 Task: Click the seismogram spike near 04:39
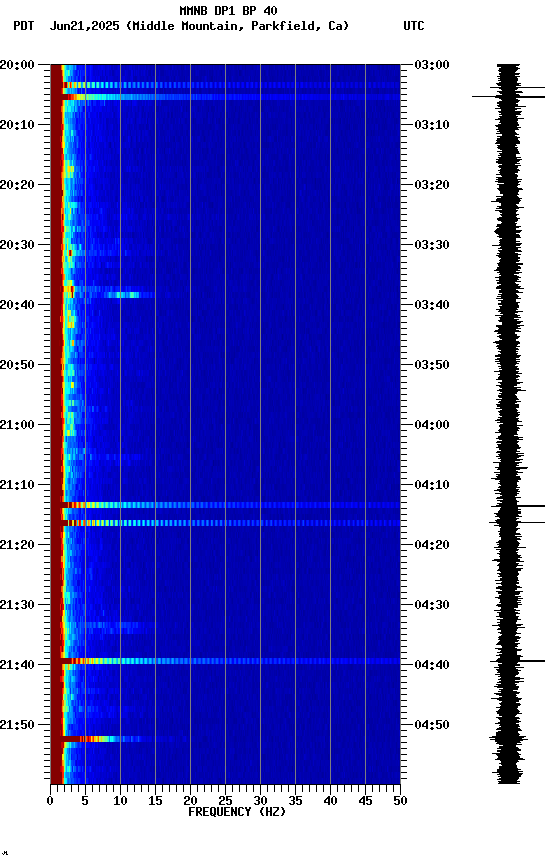click(518, 661)
